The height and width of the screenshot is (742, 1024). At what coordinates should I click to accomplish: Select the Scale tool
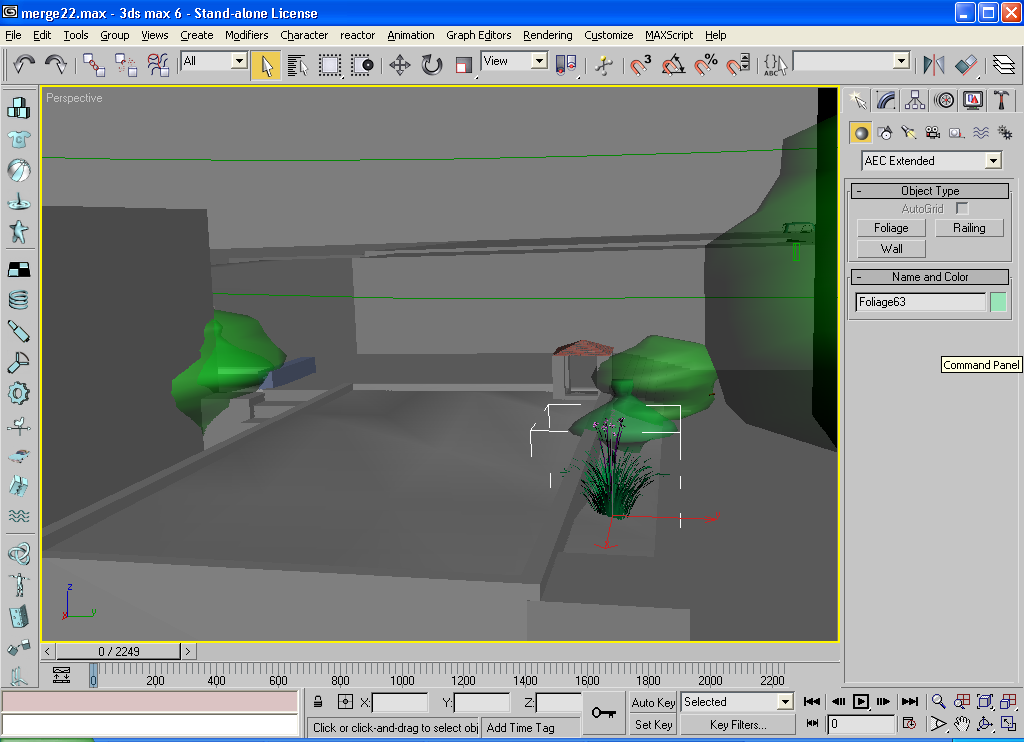[464, 65]
